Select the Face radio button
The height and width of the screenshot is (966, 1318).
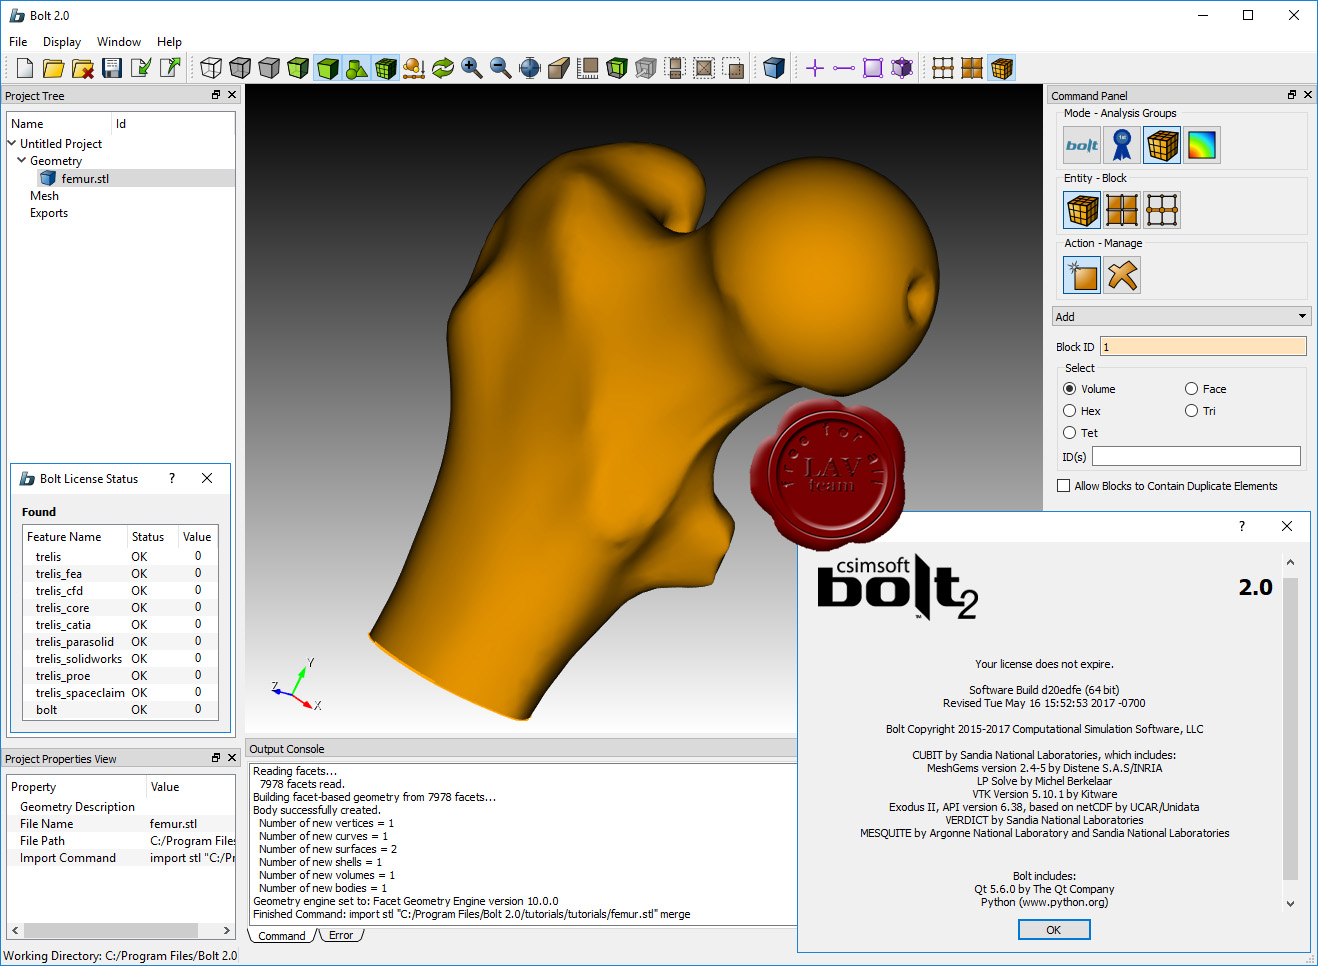[x=1191, y=389]
